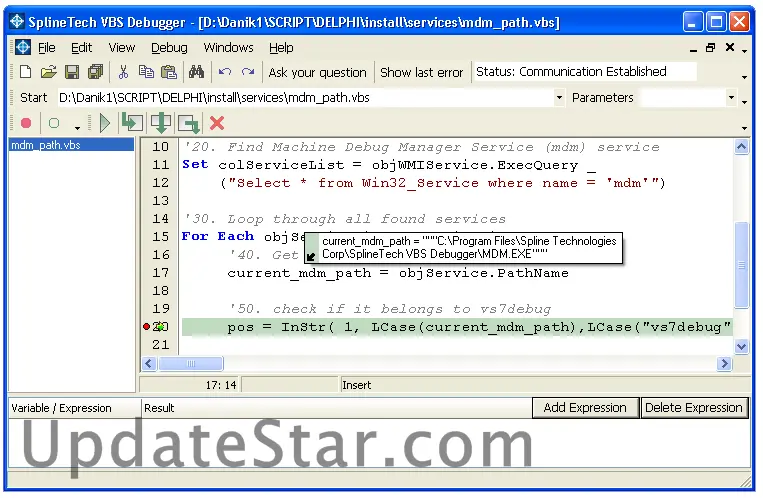This screenshot has height=498, width=763.
Task: Open debug toolbar options chevron
Action: [745, 128]
